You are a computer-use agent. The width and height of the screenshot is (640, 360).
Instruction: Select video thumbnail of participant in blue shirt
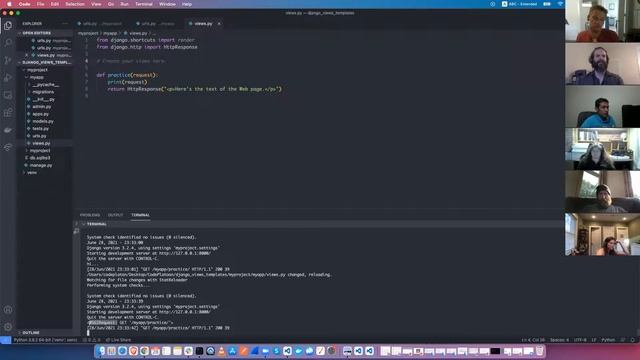point(602,107)
